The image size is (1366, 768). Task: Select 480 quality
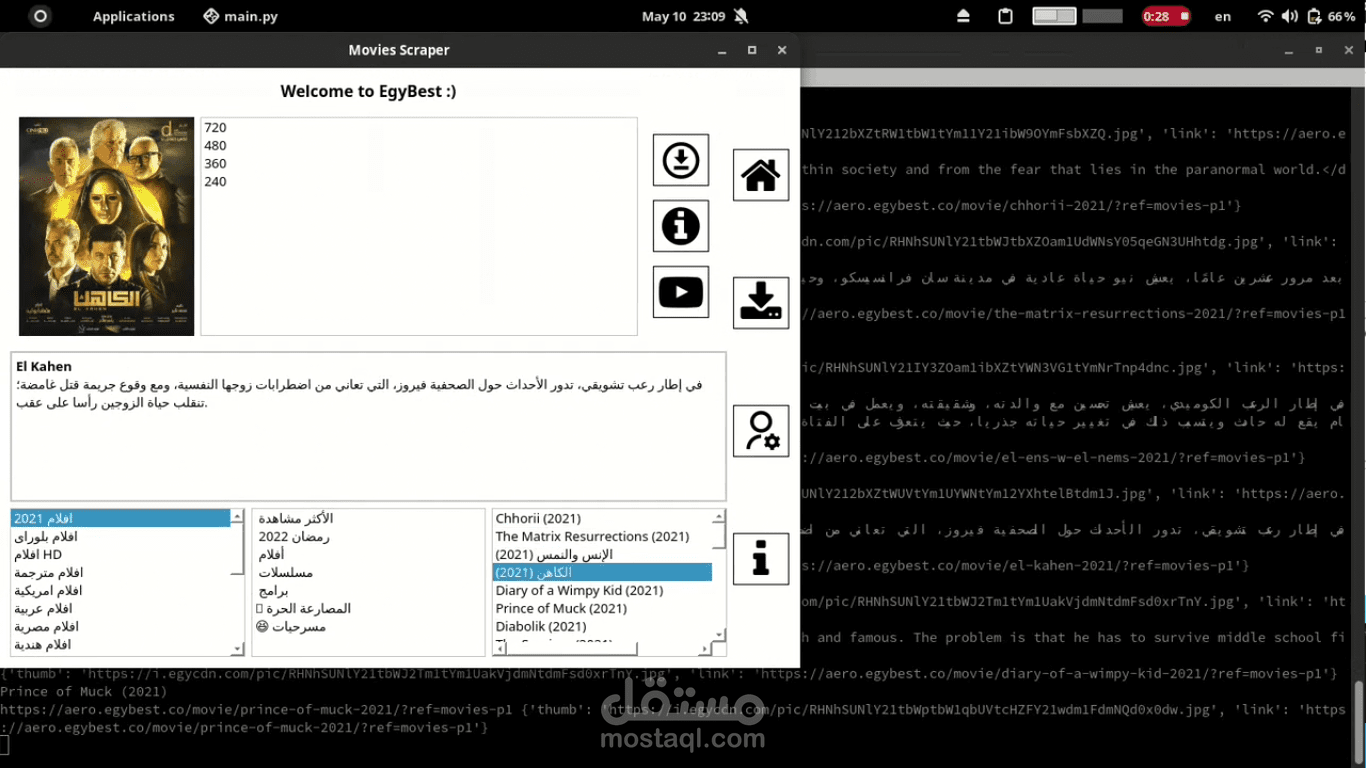tap(419, 145)
